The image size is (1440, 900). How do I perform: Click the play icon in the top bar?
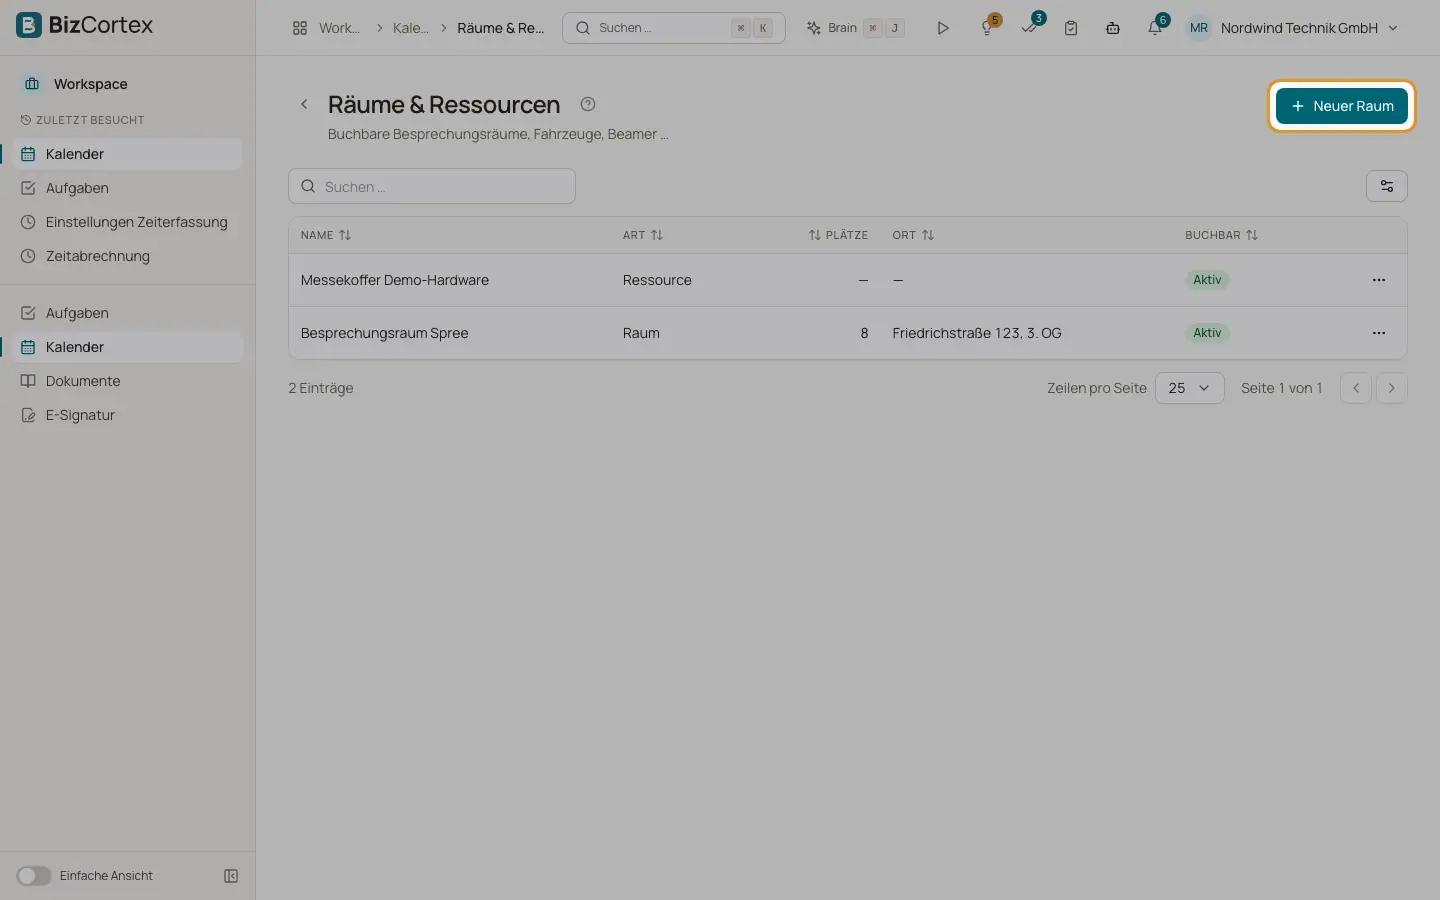point(942,28)
